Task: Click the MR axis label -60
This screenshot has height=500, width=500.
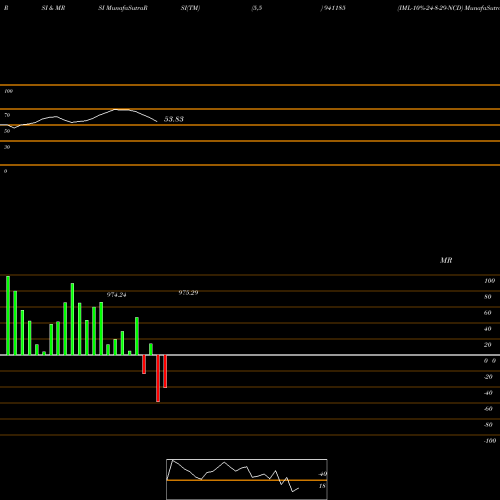Action: click(488, 409)
